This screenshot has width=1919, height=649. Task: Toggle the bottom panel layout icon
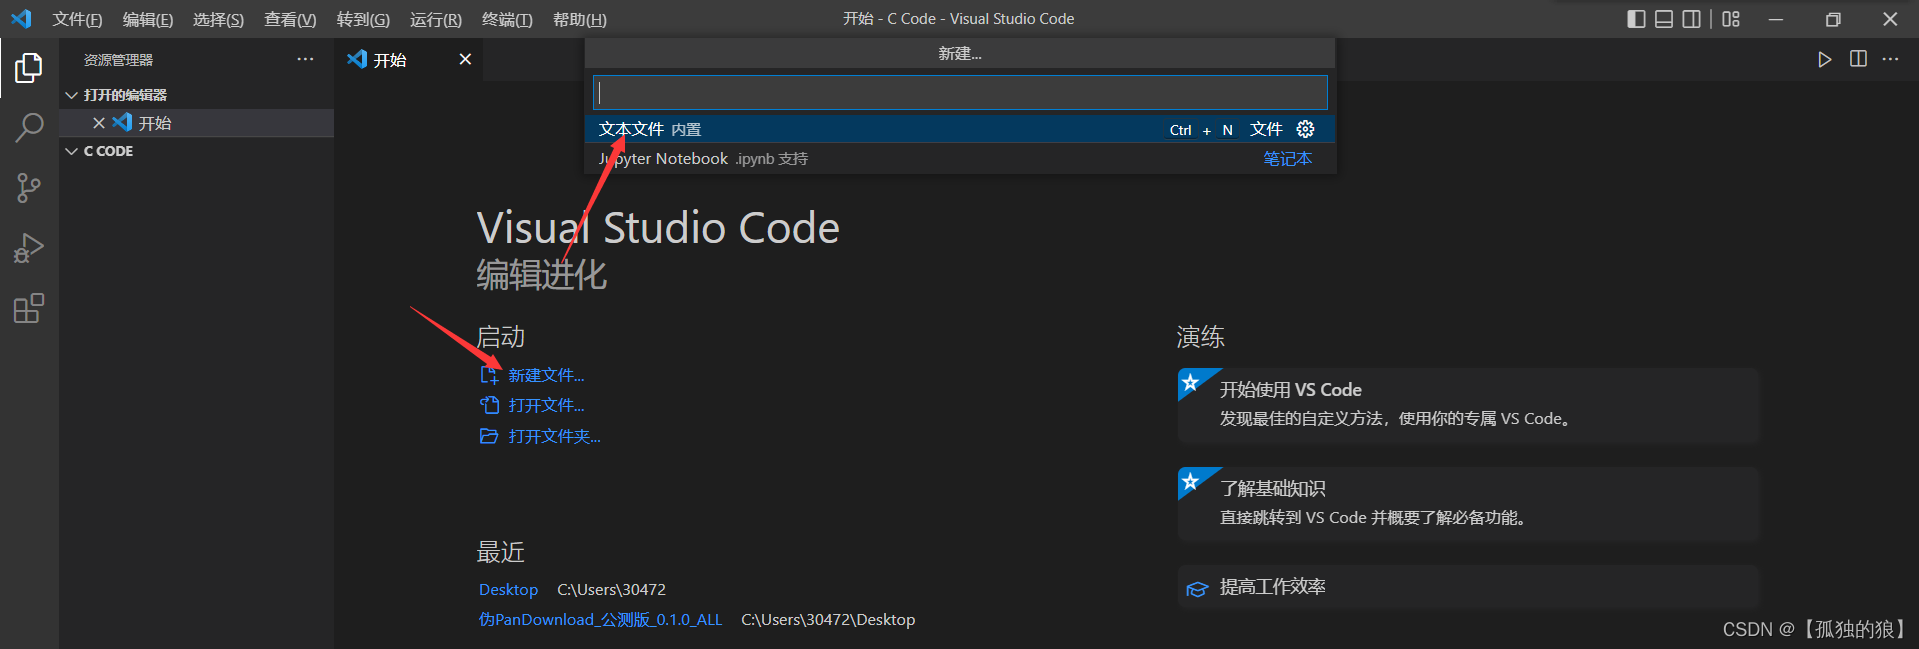coord(1664,19)
